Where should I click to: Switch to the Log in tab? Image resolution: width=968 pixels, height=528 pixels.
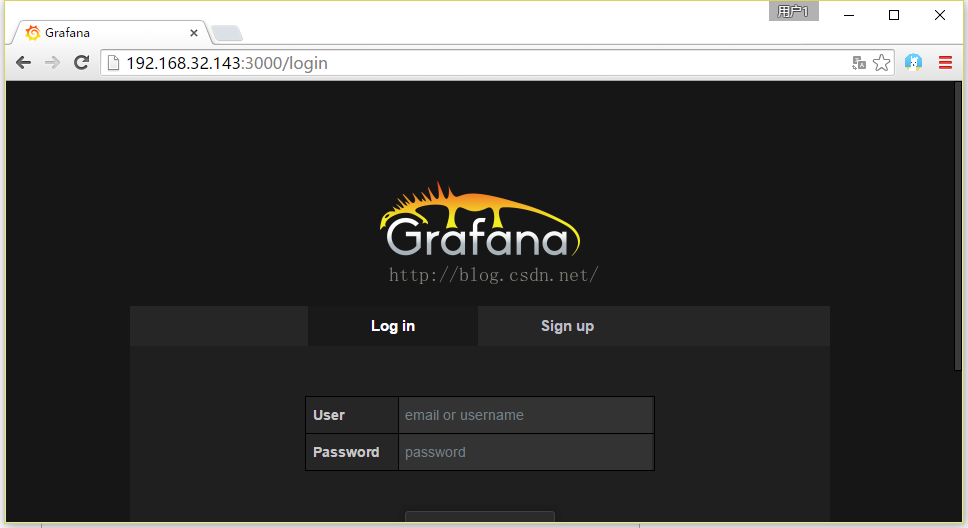click(393, 326)
